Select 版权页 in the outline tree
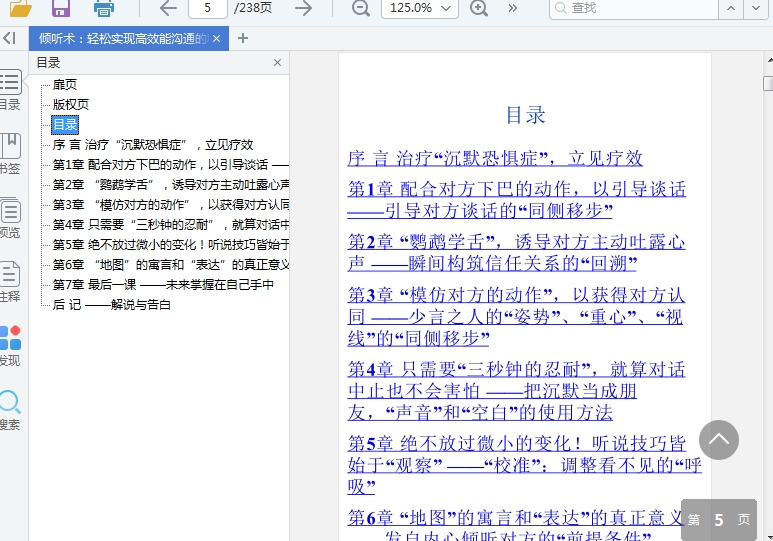This screenshot has width=773, height=541. (71, 104)
